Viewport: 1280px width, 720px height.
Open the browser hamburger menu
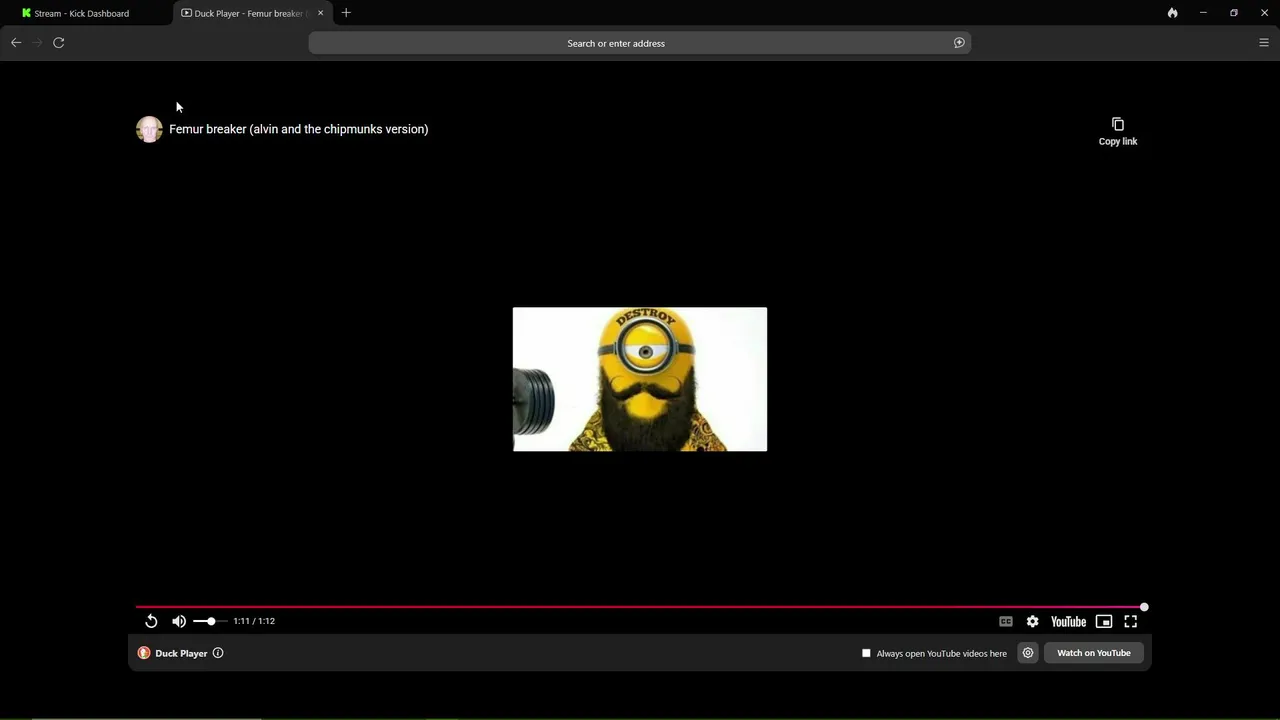pos(1264,42)
